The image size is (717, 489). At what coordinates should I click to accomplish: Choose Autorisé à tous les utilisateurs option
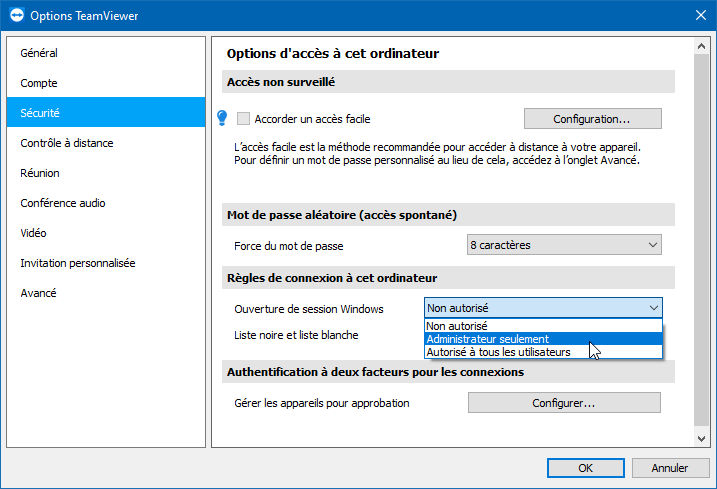tap(543, 352)
